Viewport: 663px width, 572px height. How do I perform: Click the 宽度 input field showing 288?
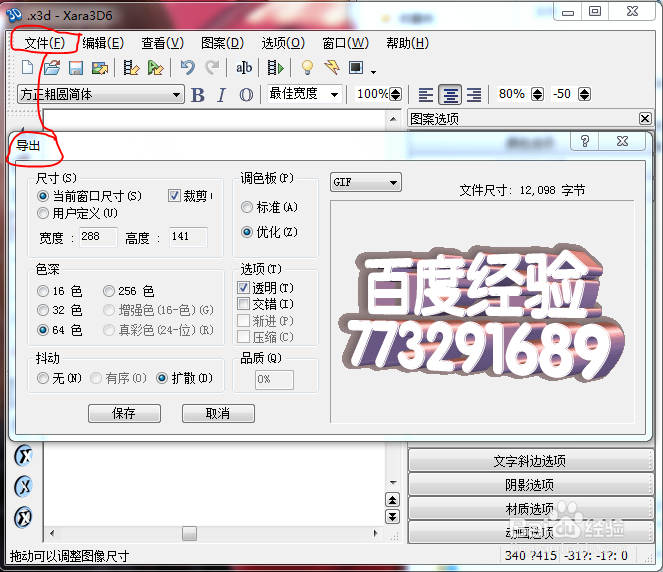pos(98,237)
